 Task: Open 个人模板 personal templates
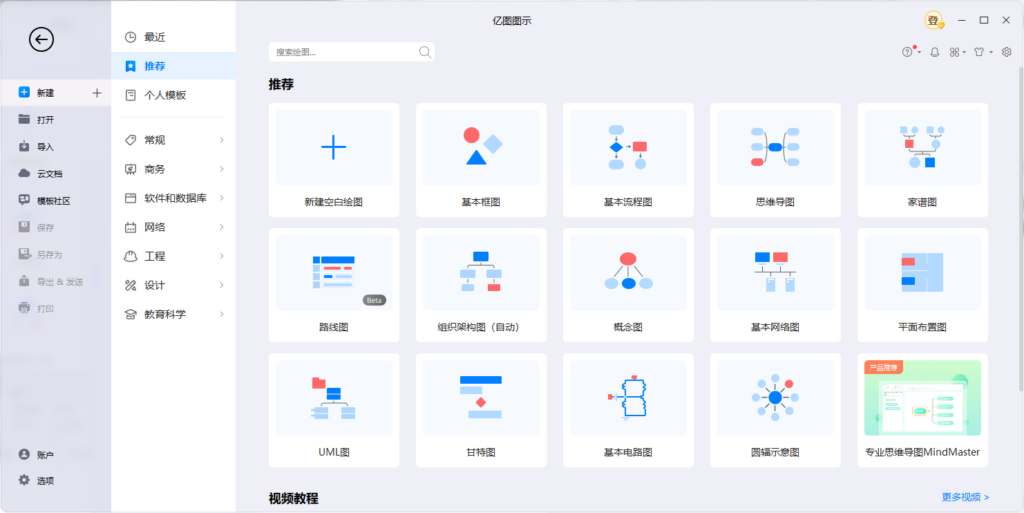(x=173, y=95)
